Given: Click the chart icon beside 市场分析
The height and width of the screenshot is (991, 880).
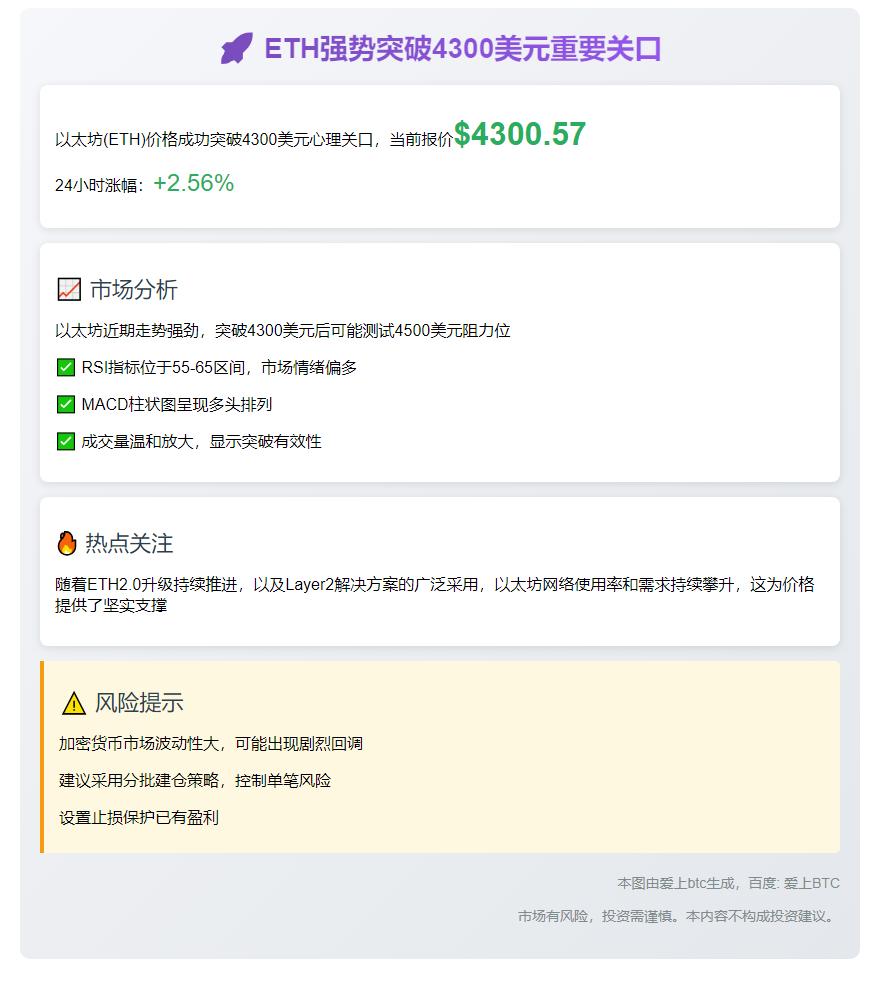Looking at the screenshot, I should (69, 290).
